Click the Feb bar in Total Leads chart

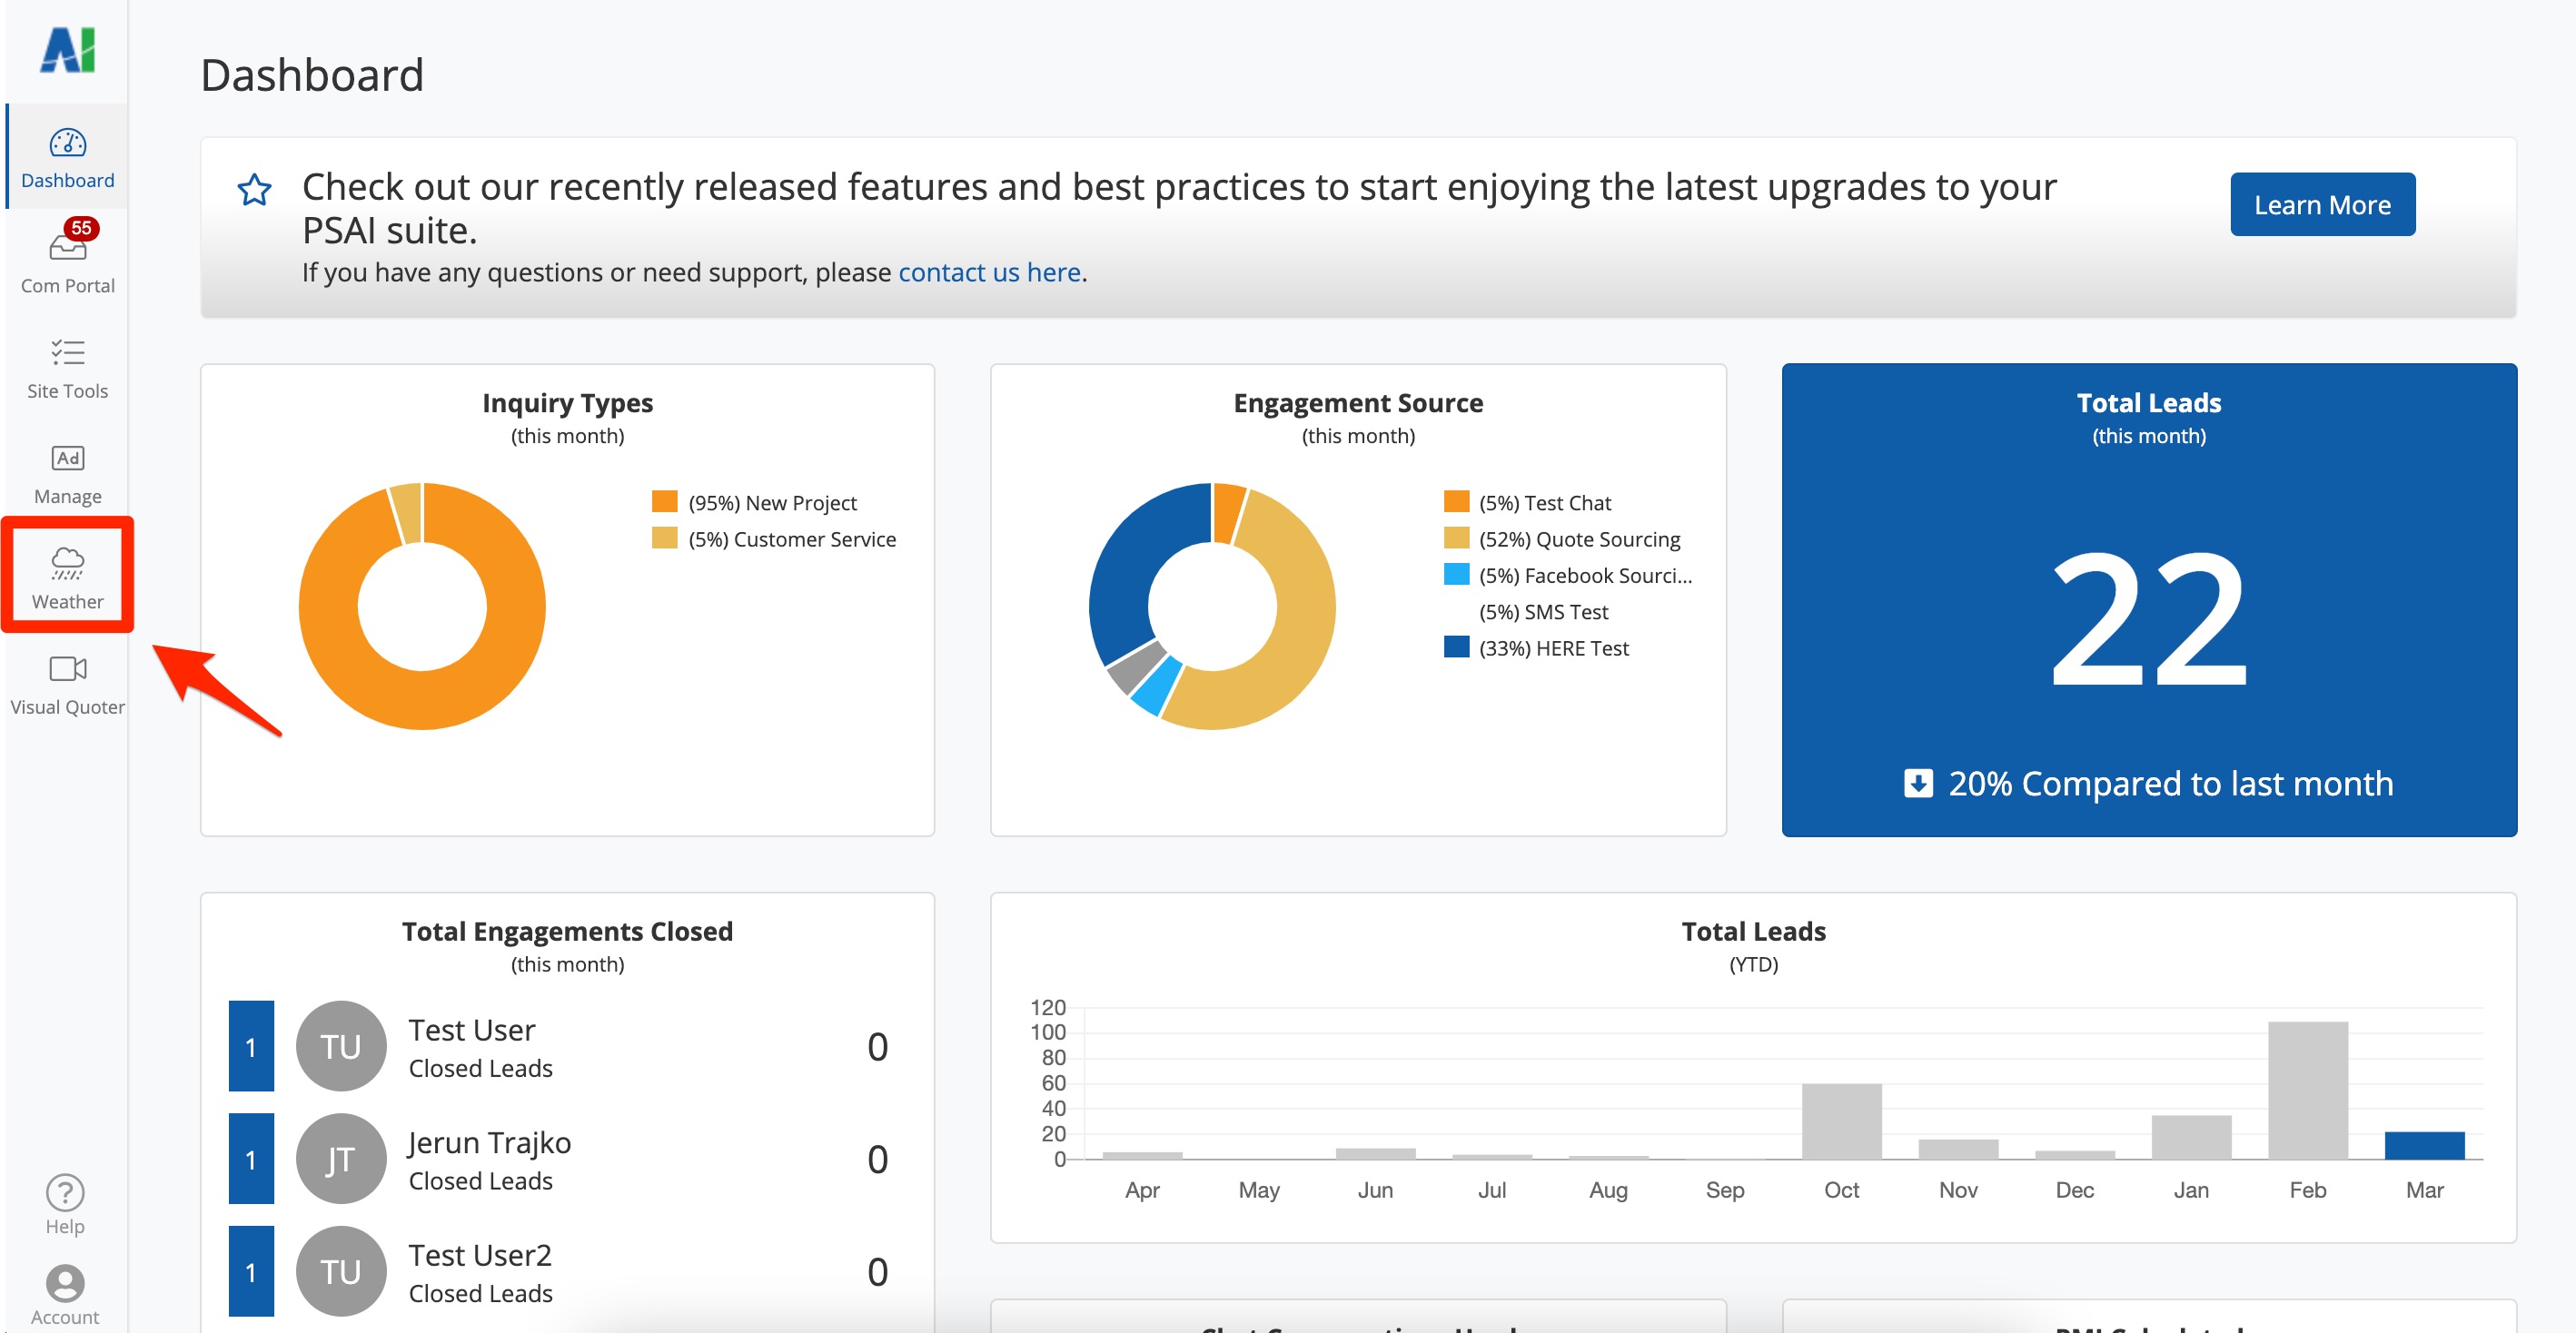pyautogui.click(x=2307, y=1090)
